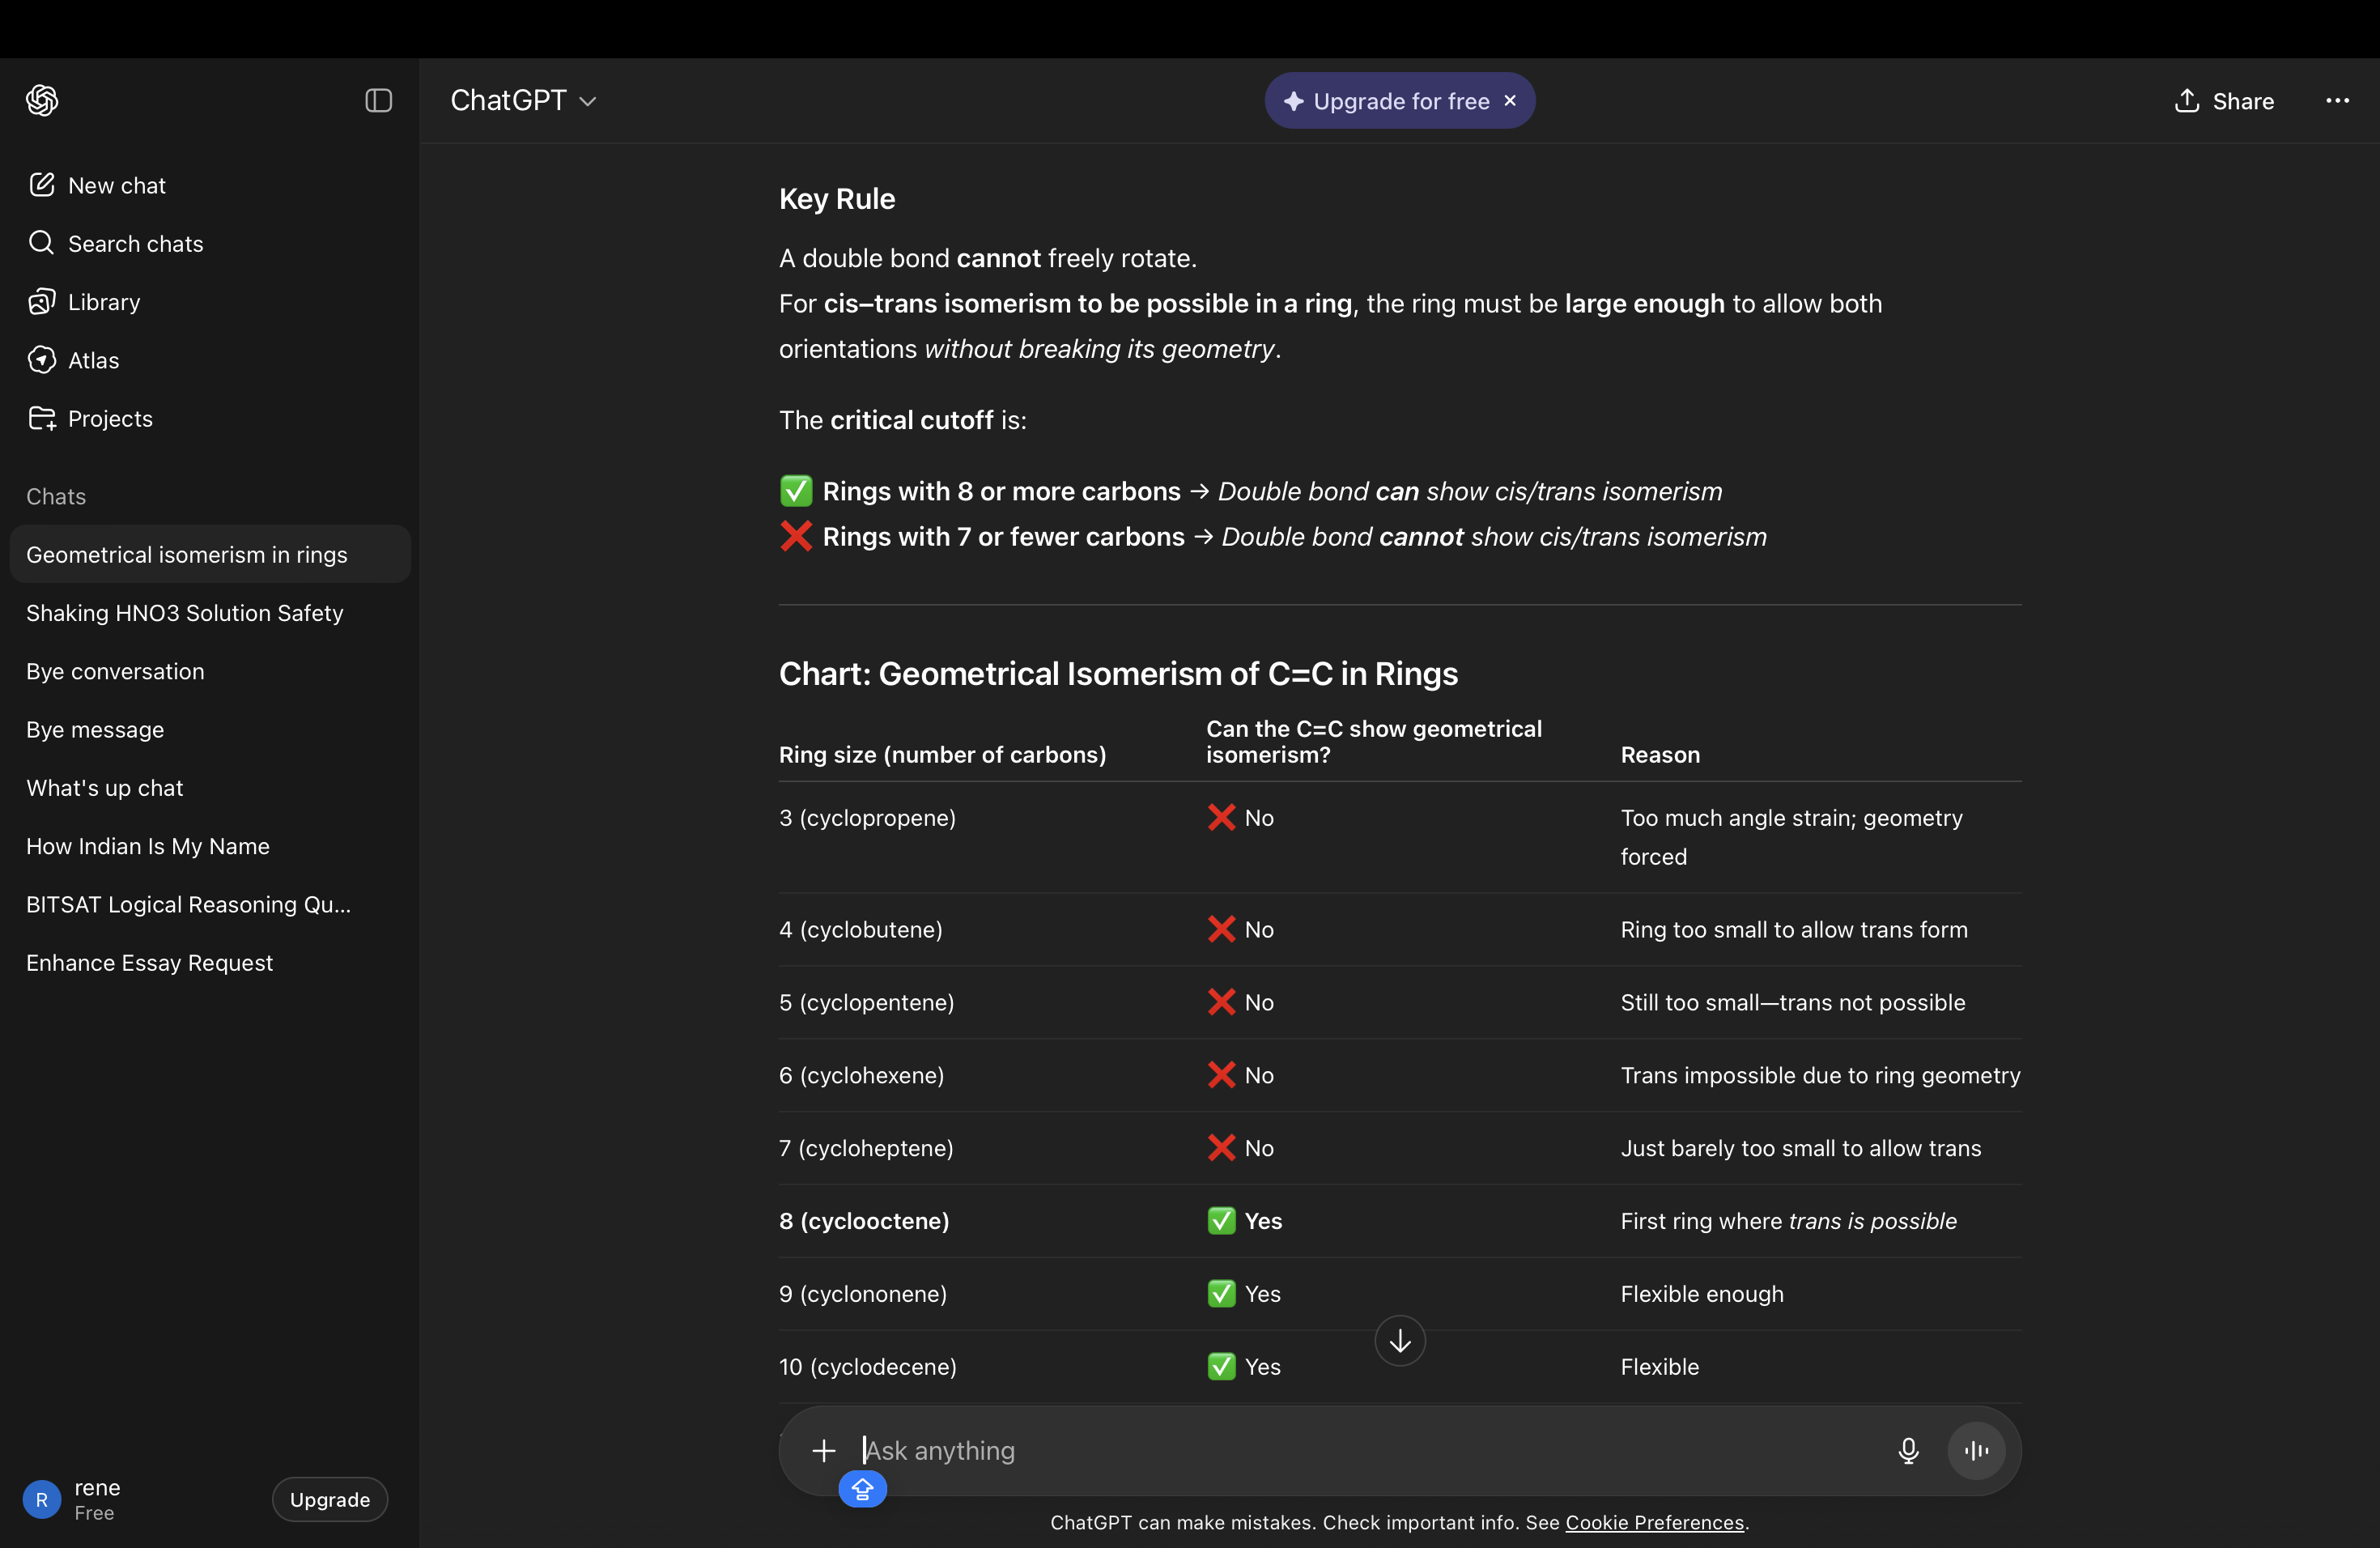Select the BITSAT Logical Reasoning chat
The width and height of the screenshot is (2380, 1548).
(x=188, y=904)
